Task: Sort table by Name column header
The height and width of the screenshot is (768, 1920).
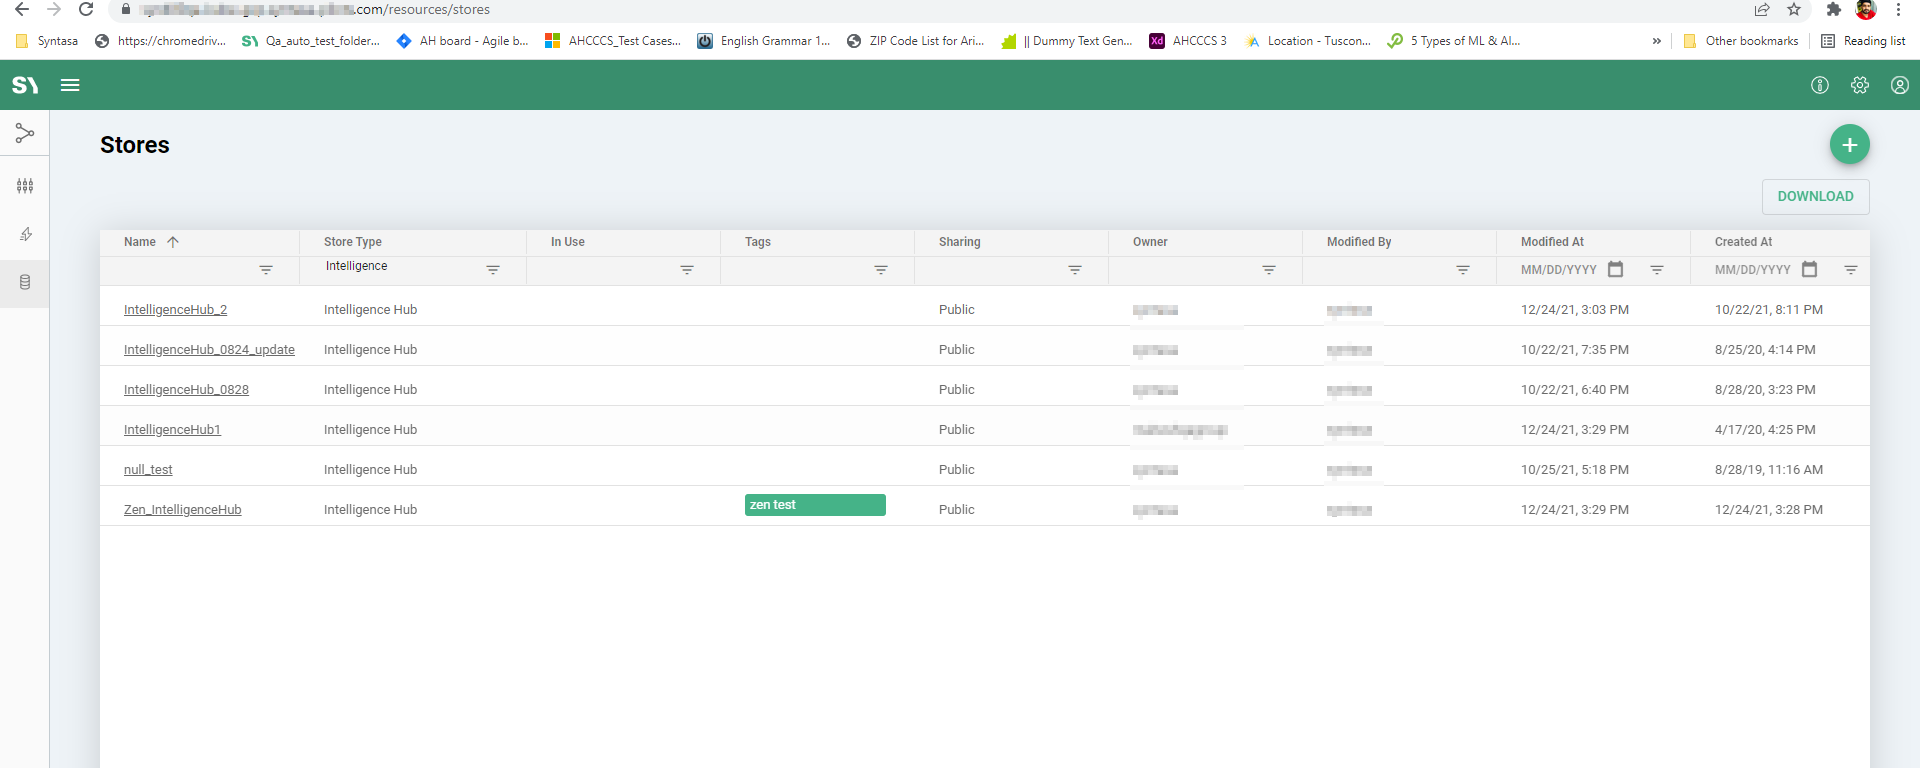Action: click(140, 242)
